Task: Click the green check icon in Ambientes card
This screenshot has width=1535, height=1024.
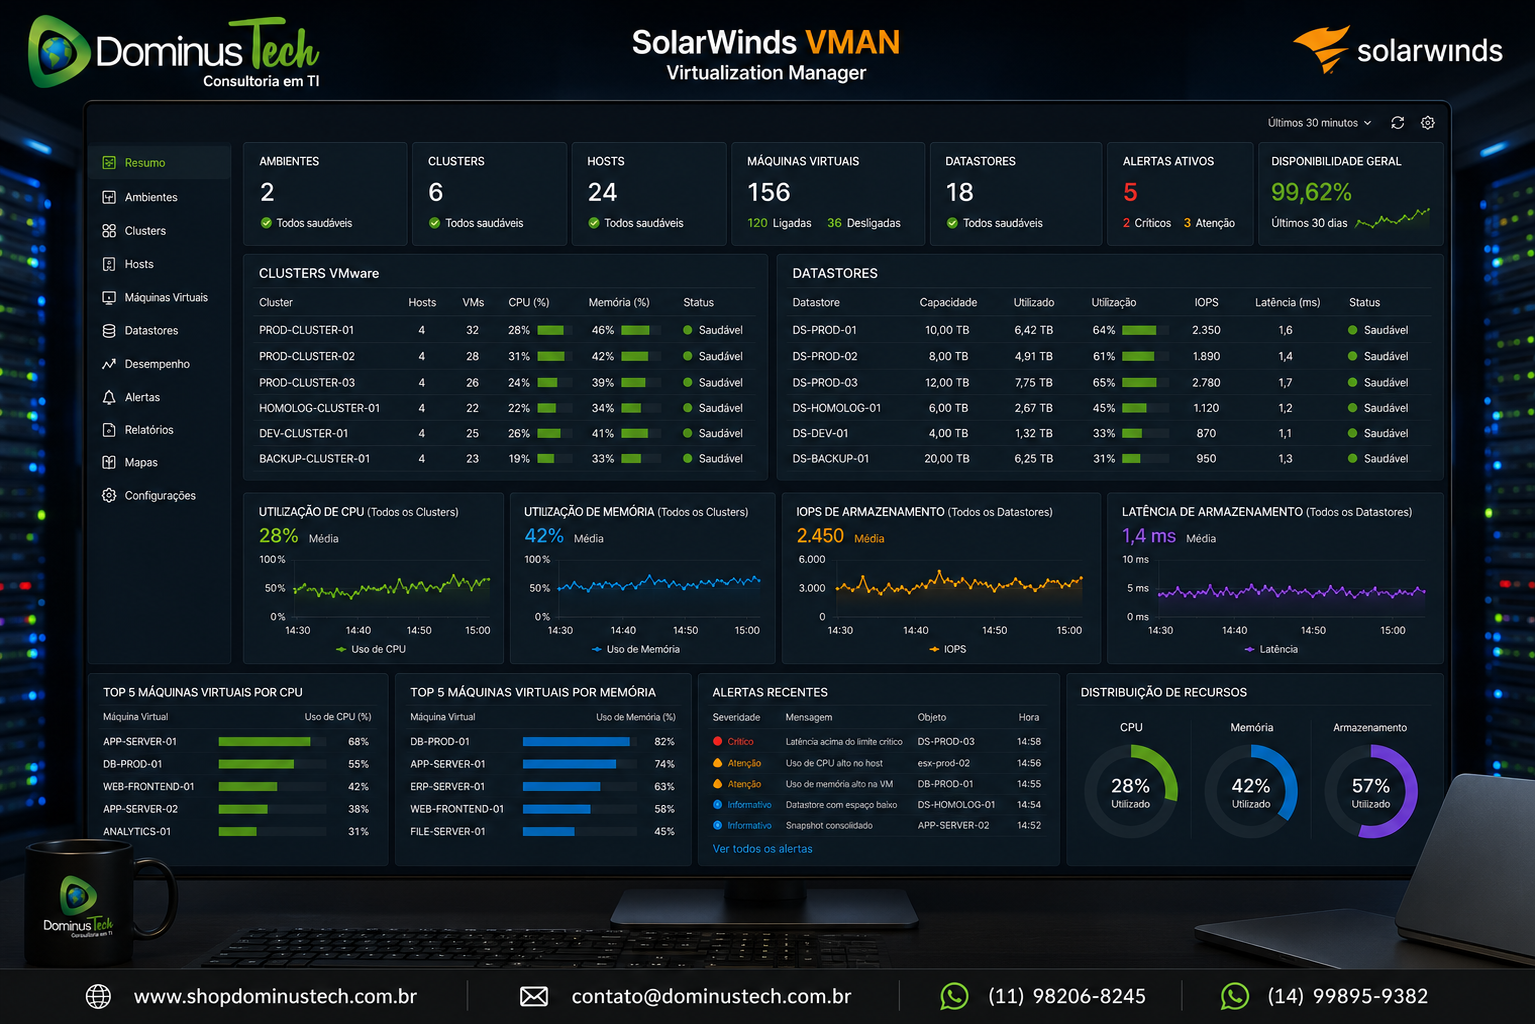Action: (x=266, y=223)
